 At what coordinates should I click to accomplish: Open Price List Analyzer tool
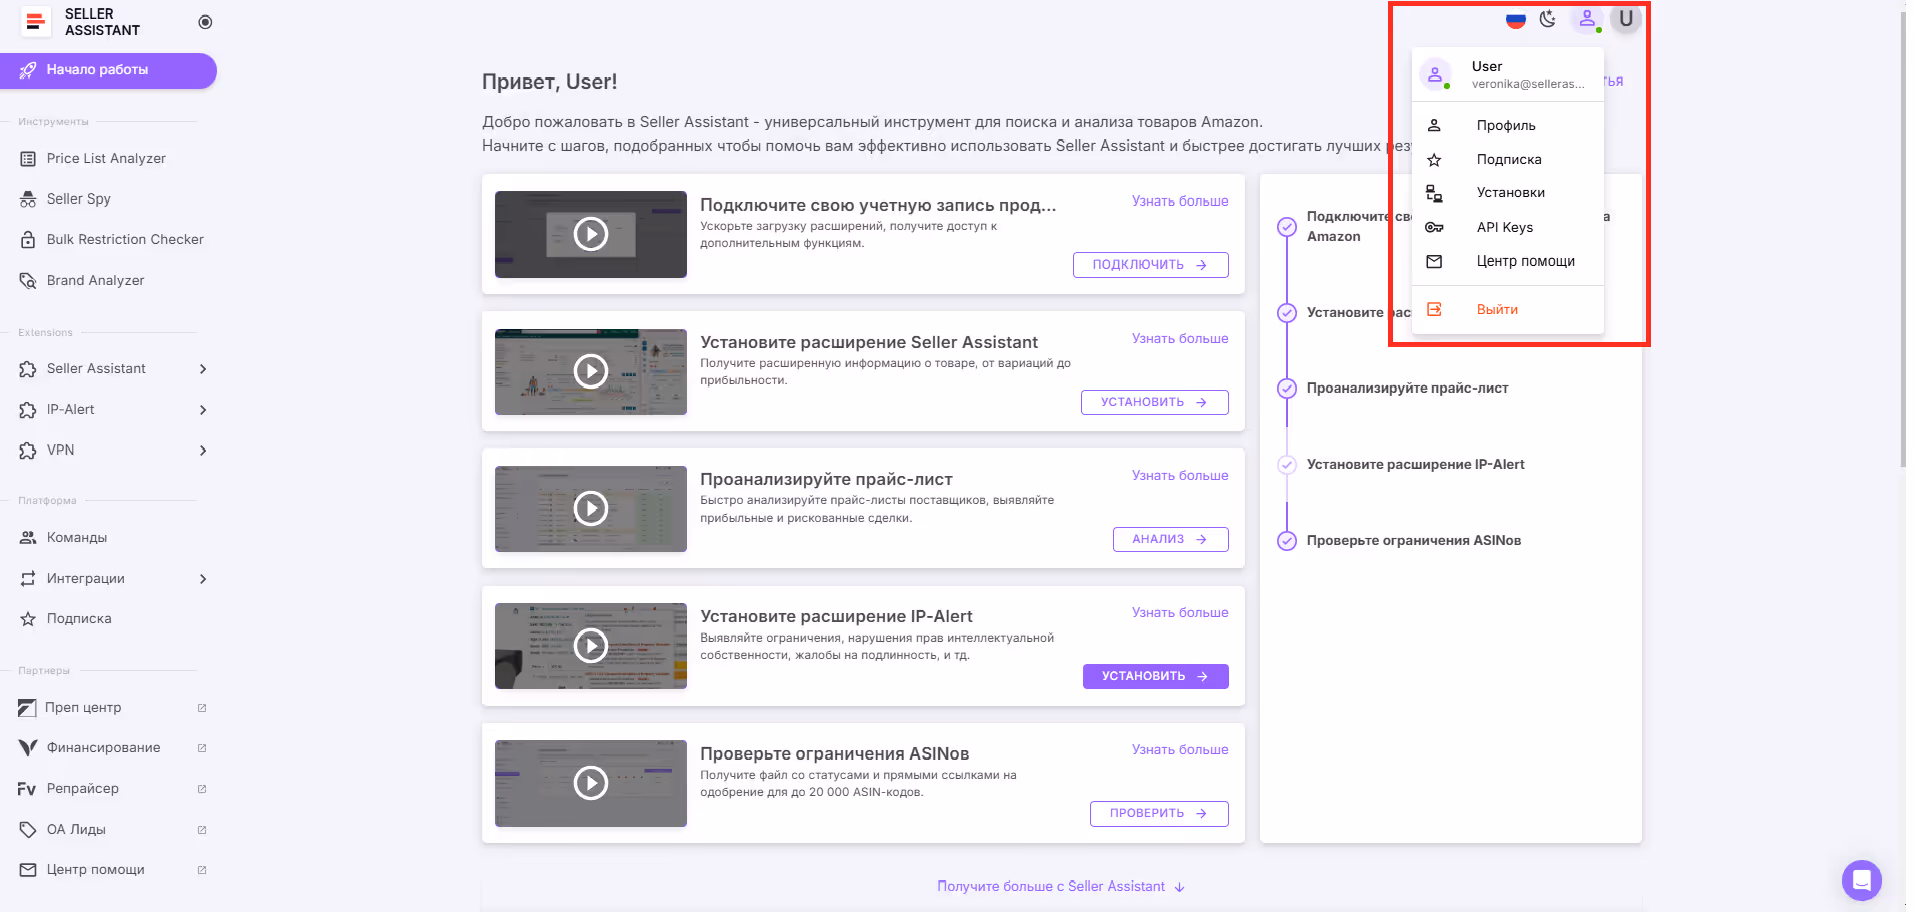(x=108, y=158)
